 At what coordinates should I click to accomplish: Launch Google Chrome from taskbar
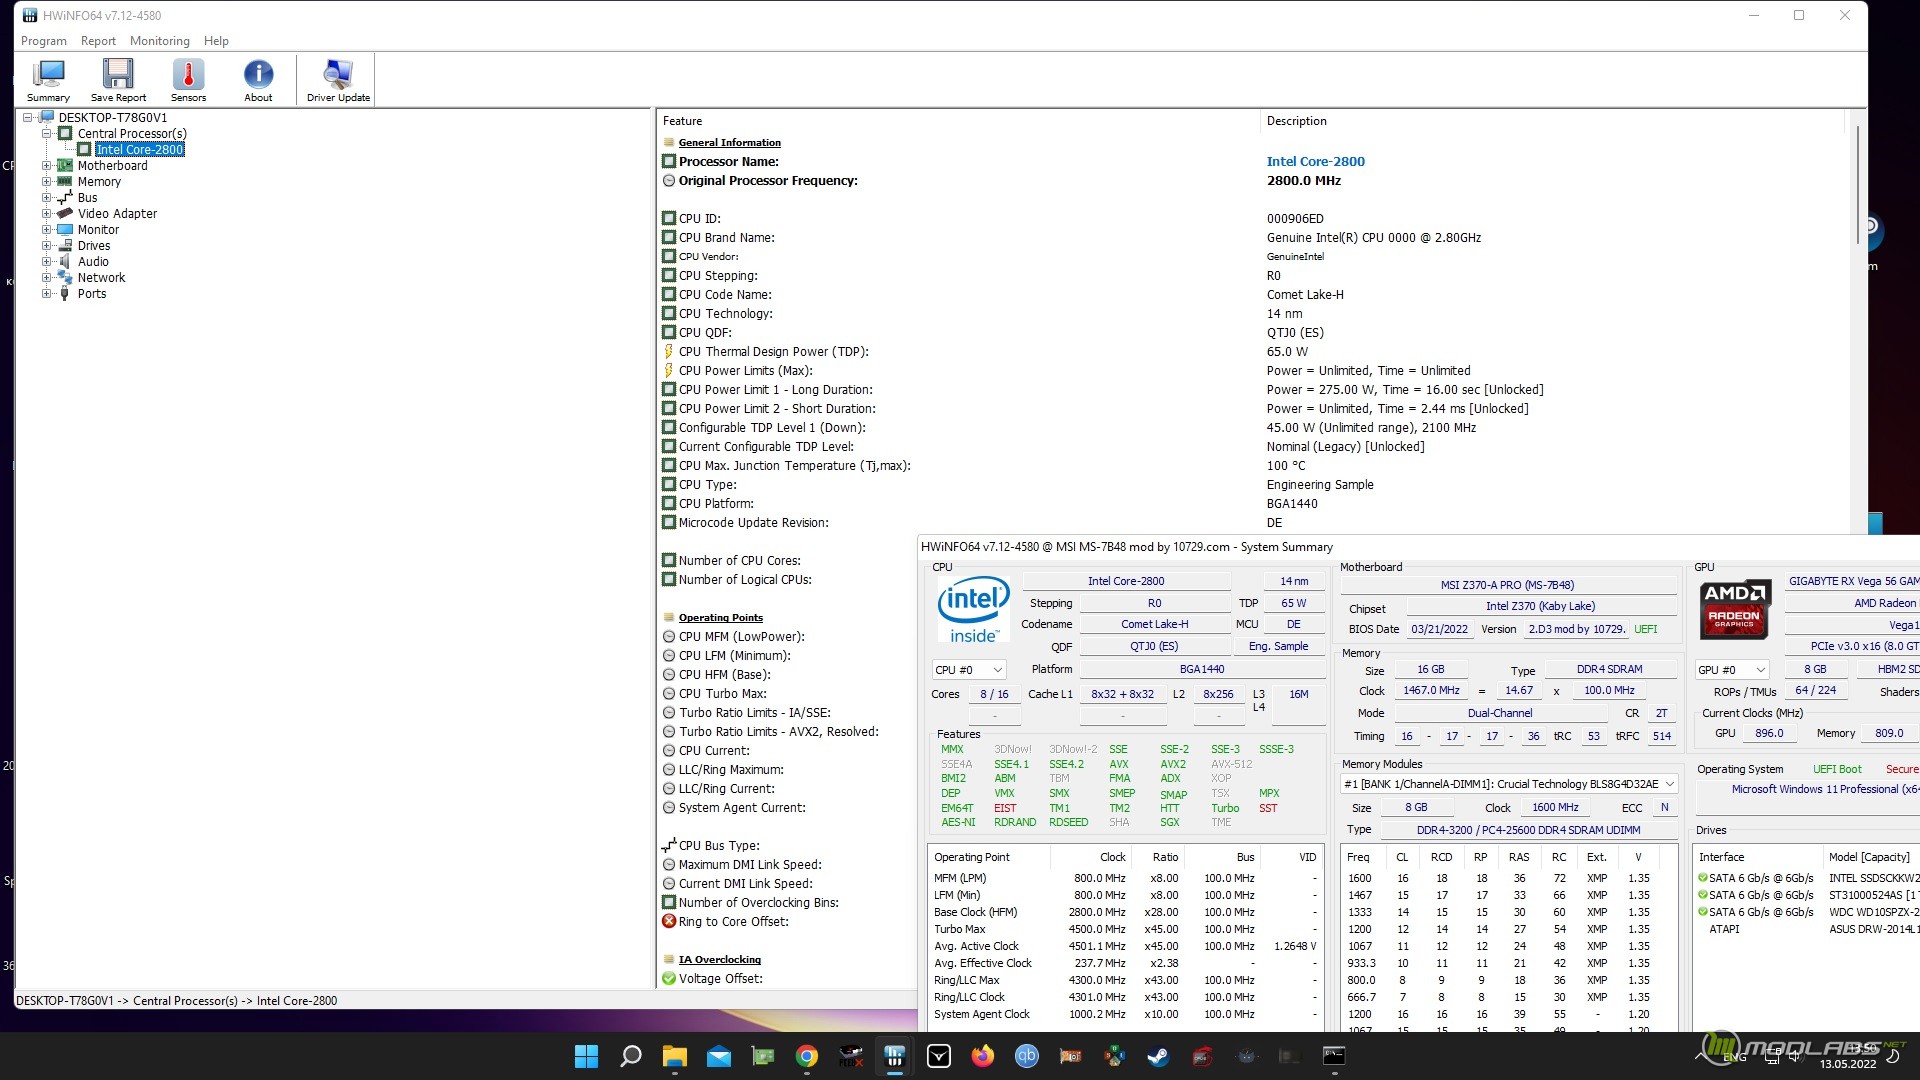click(806, 1056)
